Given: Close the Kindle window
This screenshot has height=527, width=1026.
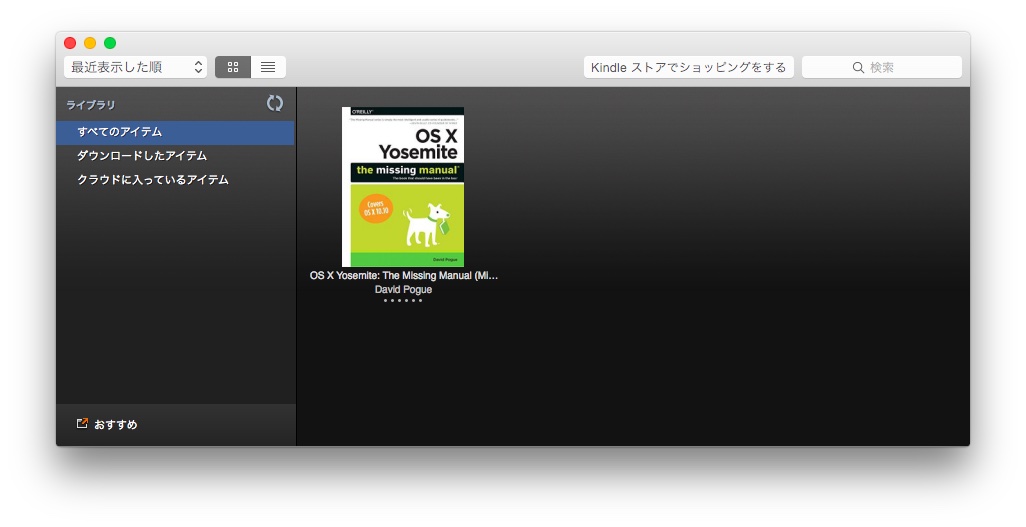Looking at the screenshot, I should (x=70, y=43).
